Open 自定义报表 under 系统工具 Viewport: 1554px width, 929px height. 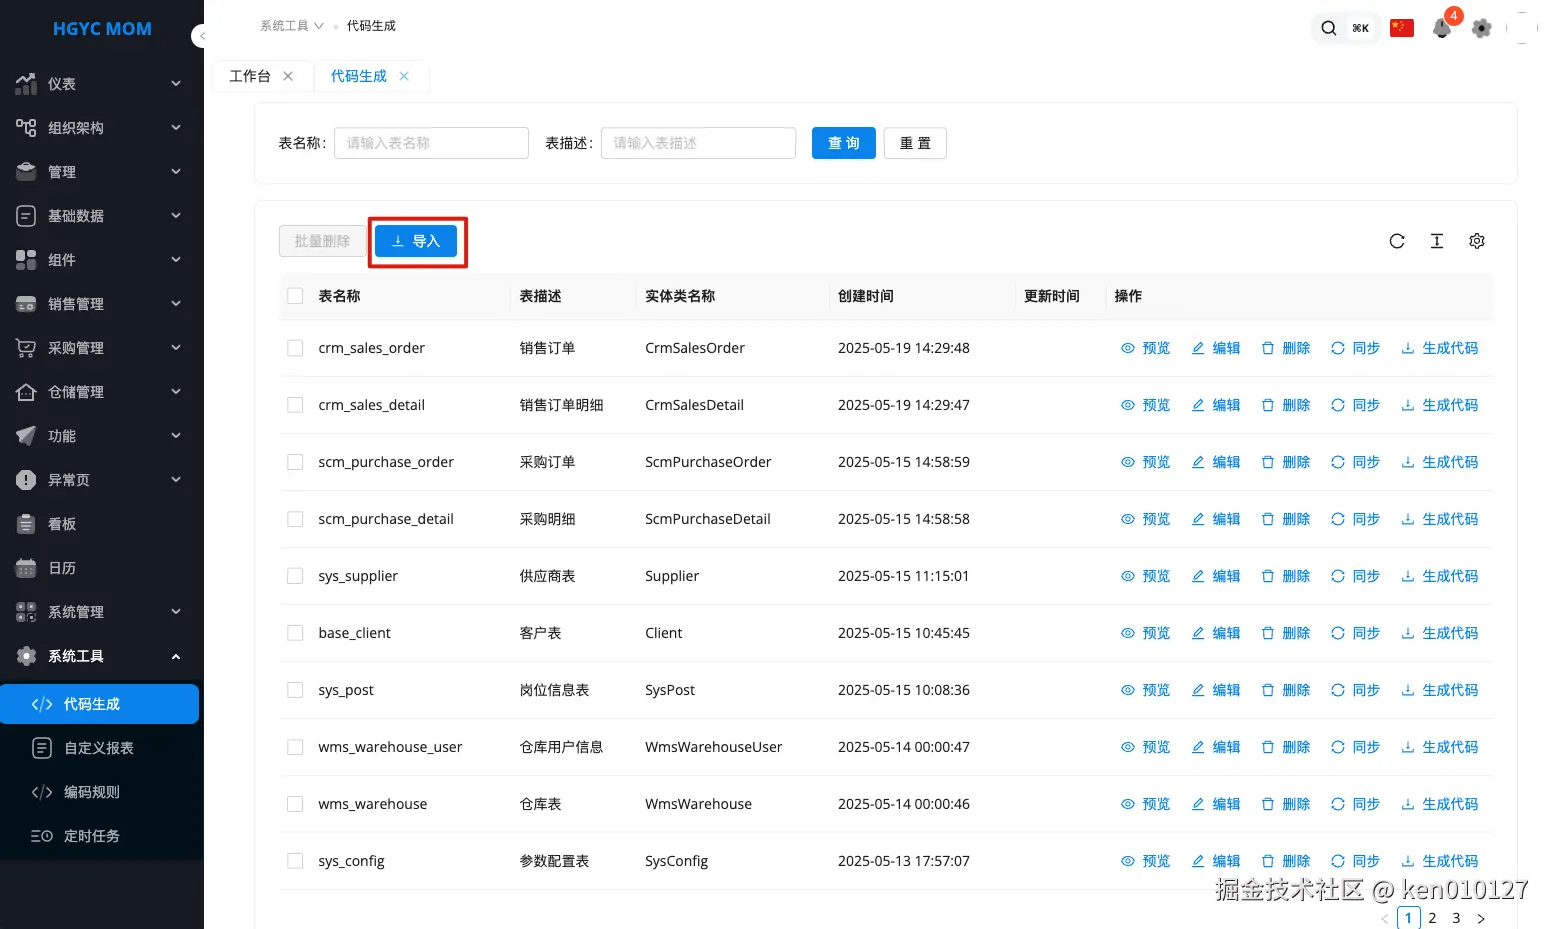tap(100, 748)
